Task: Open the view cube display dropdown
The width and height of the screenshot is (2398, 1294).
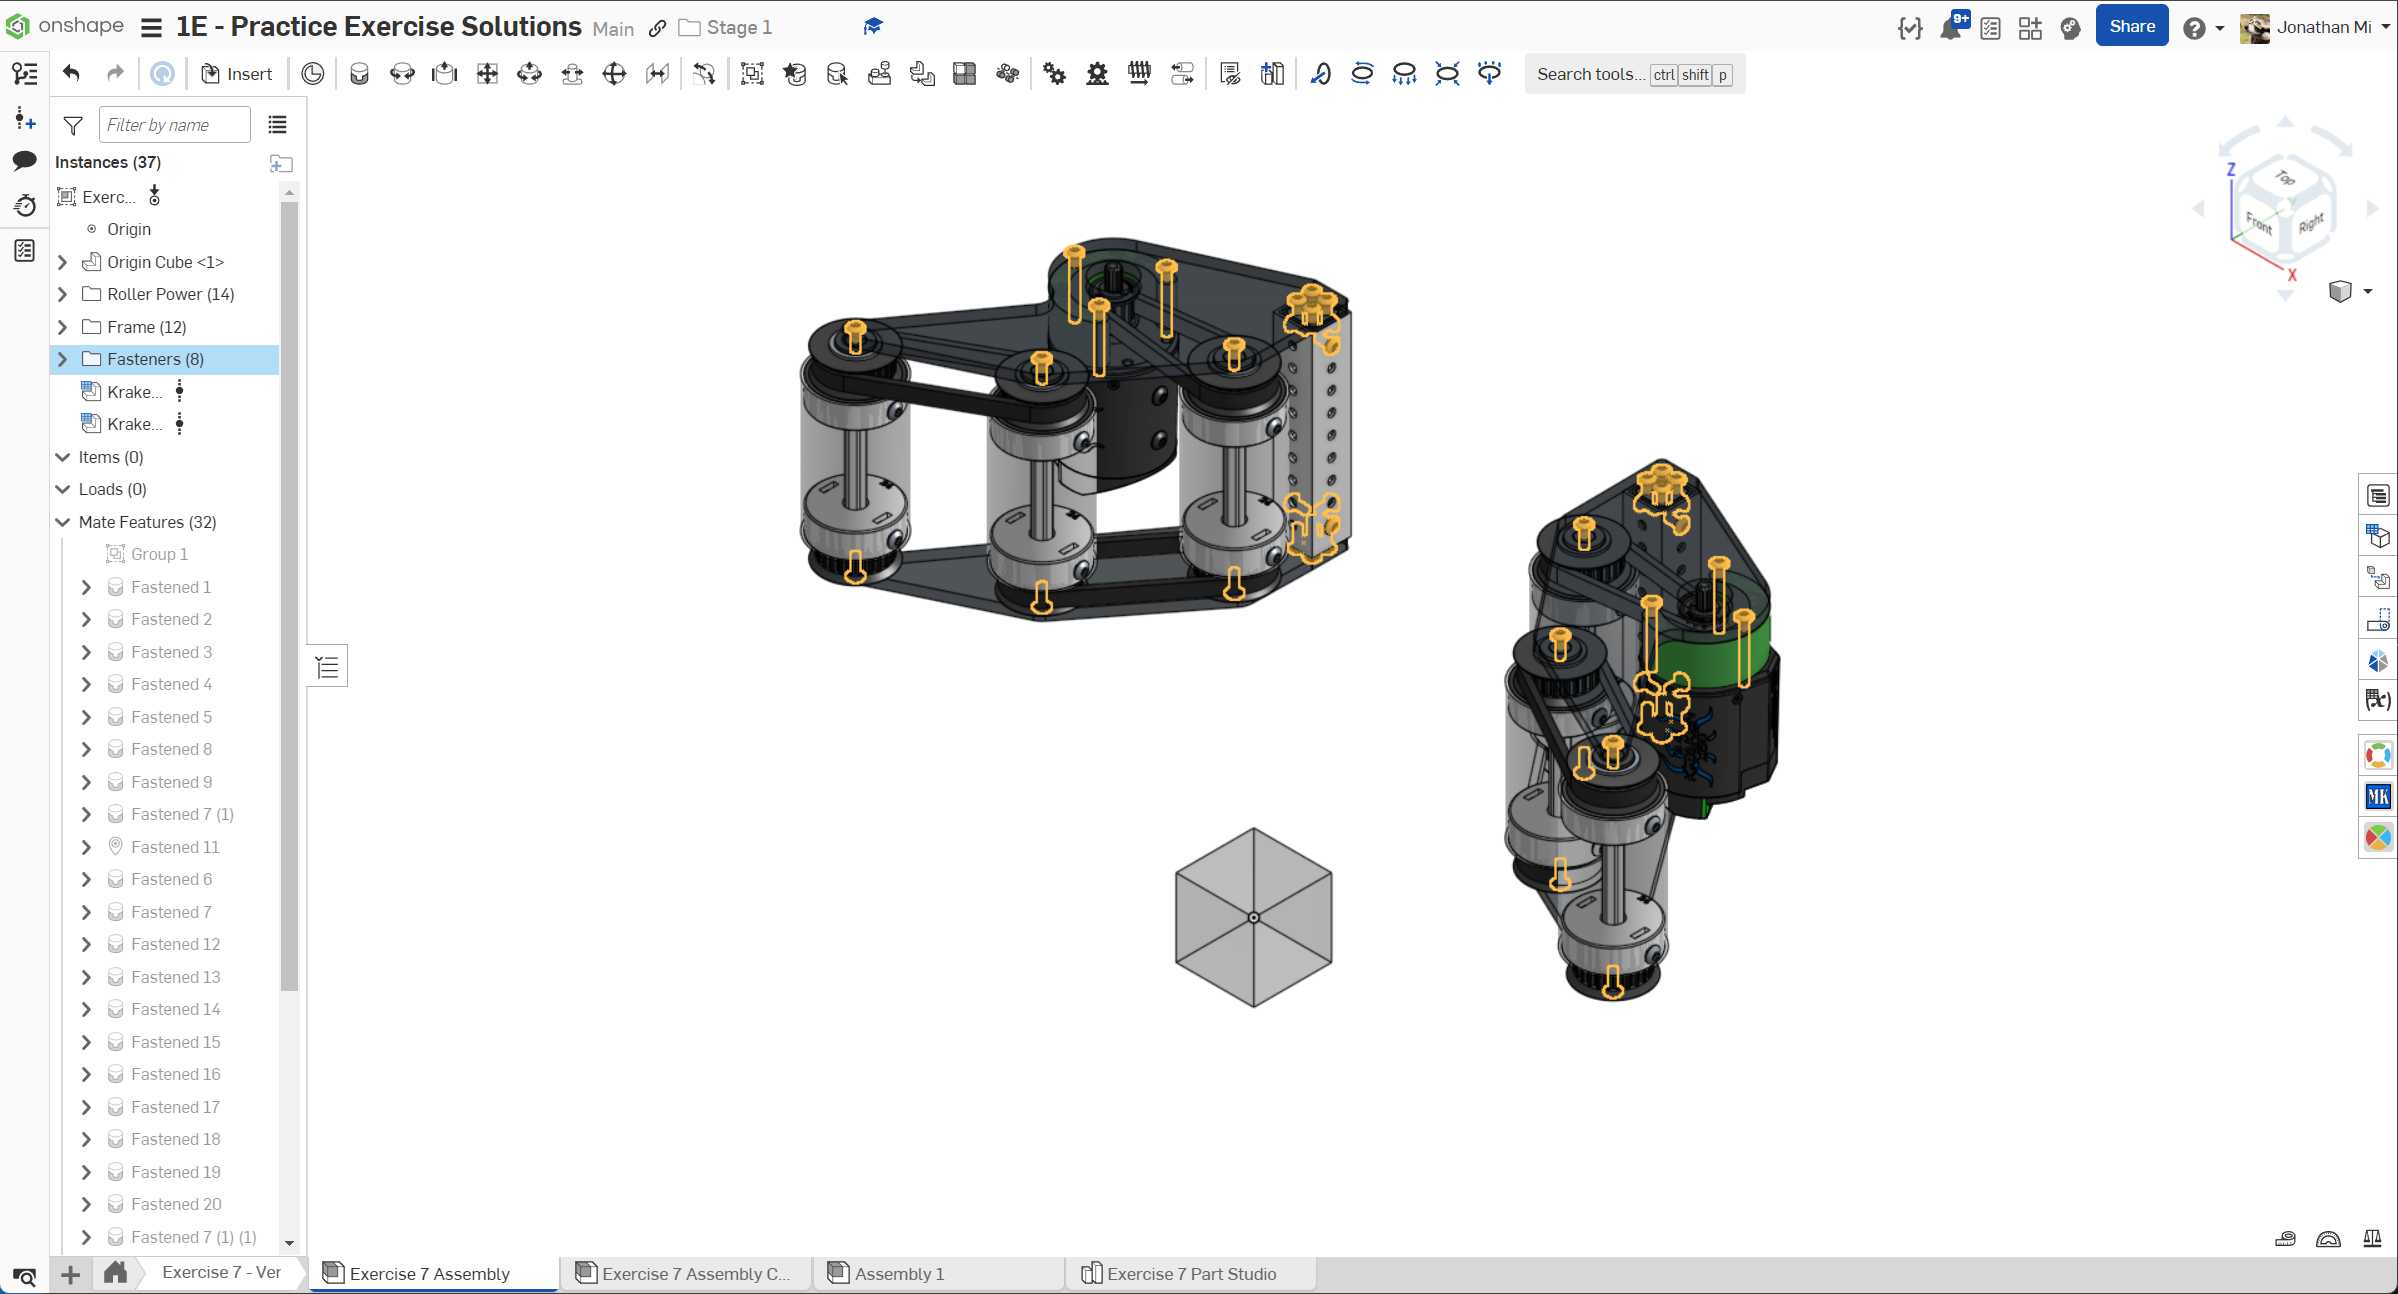Action: point(2368,292)
